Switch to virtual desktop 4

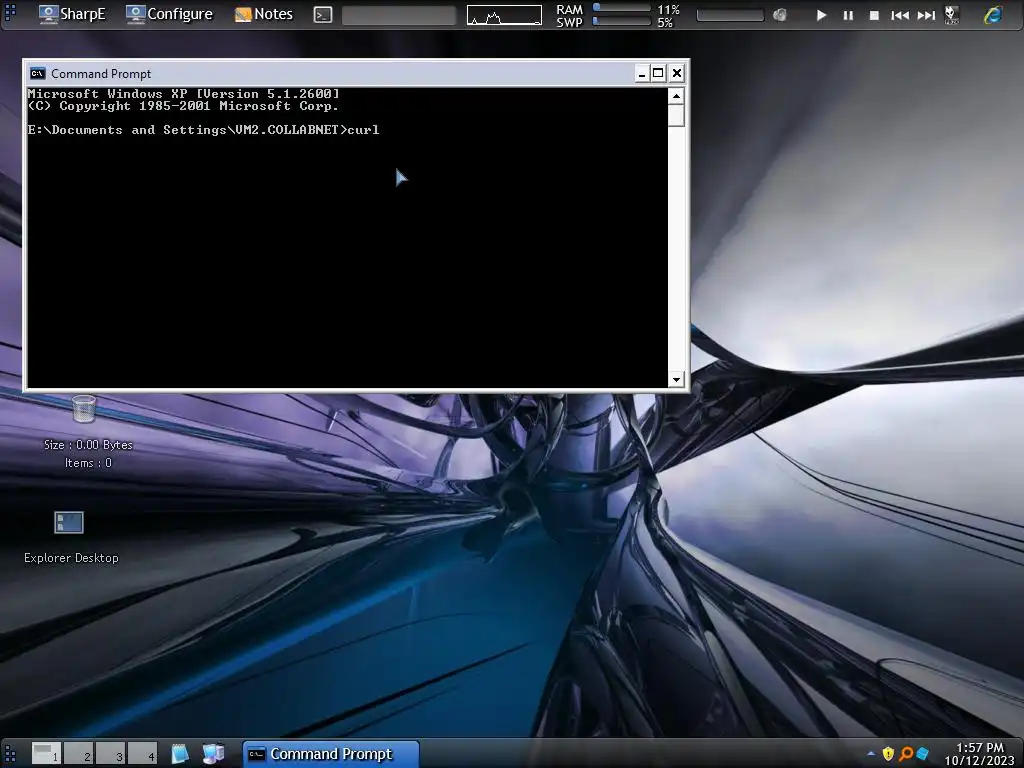[142, 753]
